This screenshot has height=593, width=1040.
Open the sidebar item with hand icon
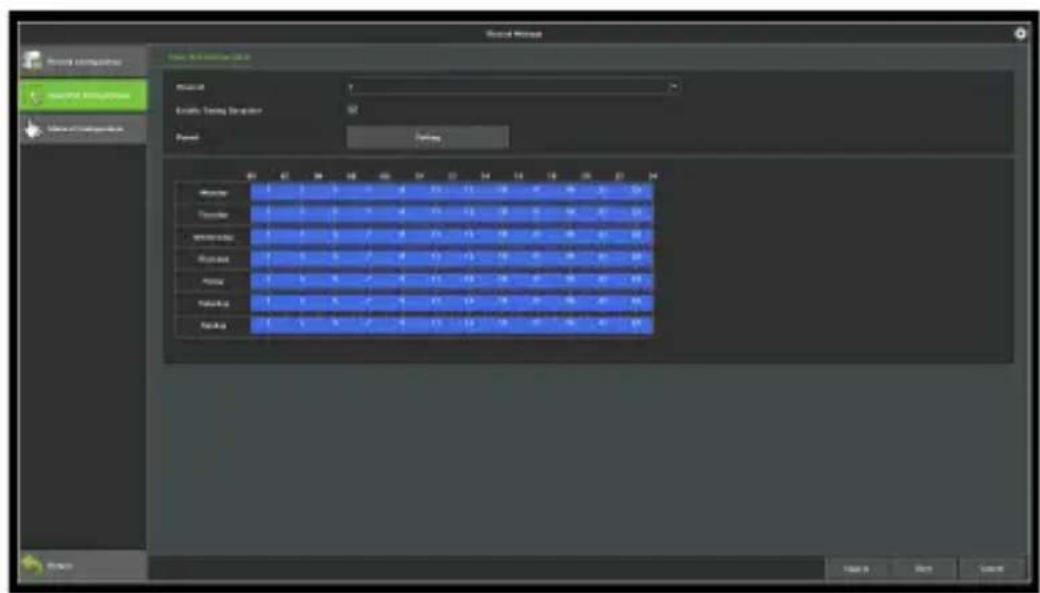(83, 129)
